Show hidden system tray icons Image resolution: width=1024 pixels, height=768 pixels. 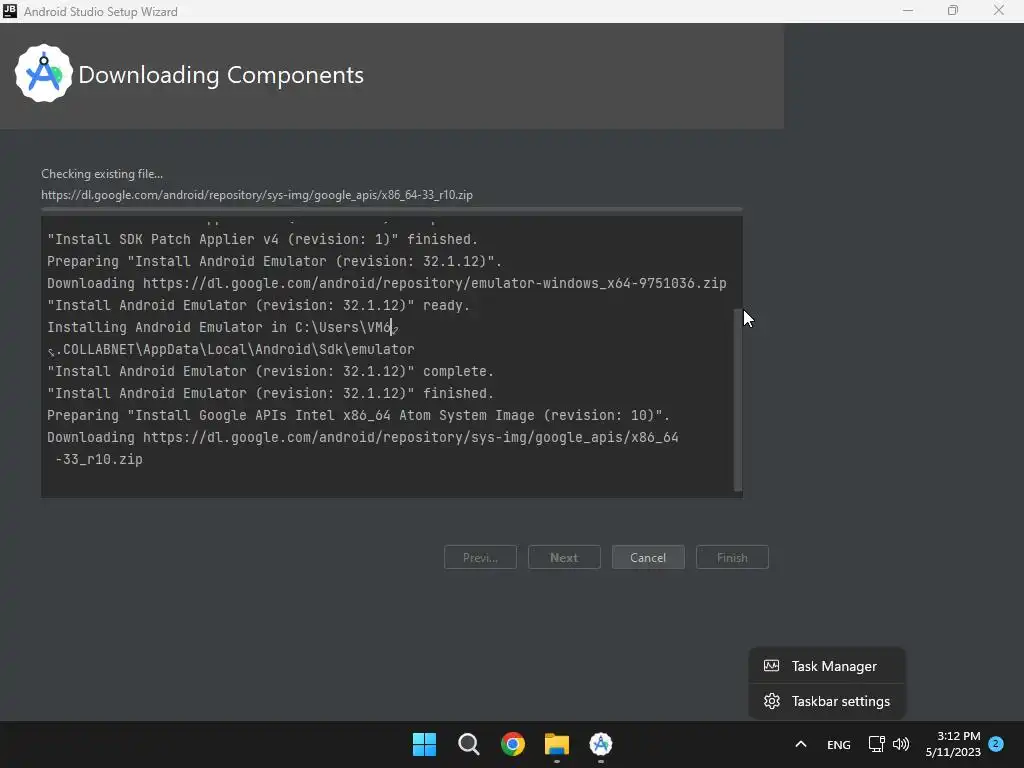point(801,744)
